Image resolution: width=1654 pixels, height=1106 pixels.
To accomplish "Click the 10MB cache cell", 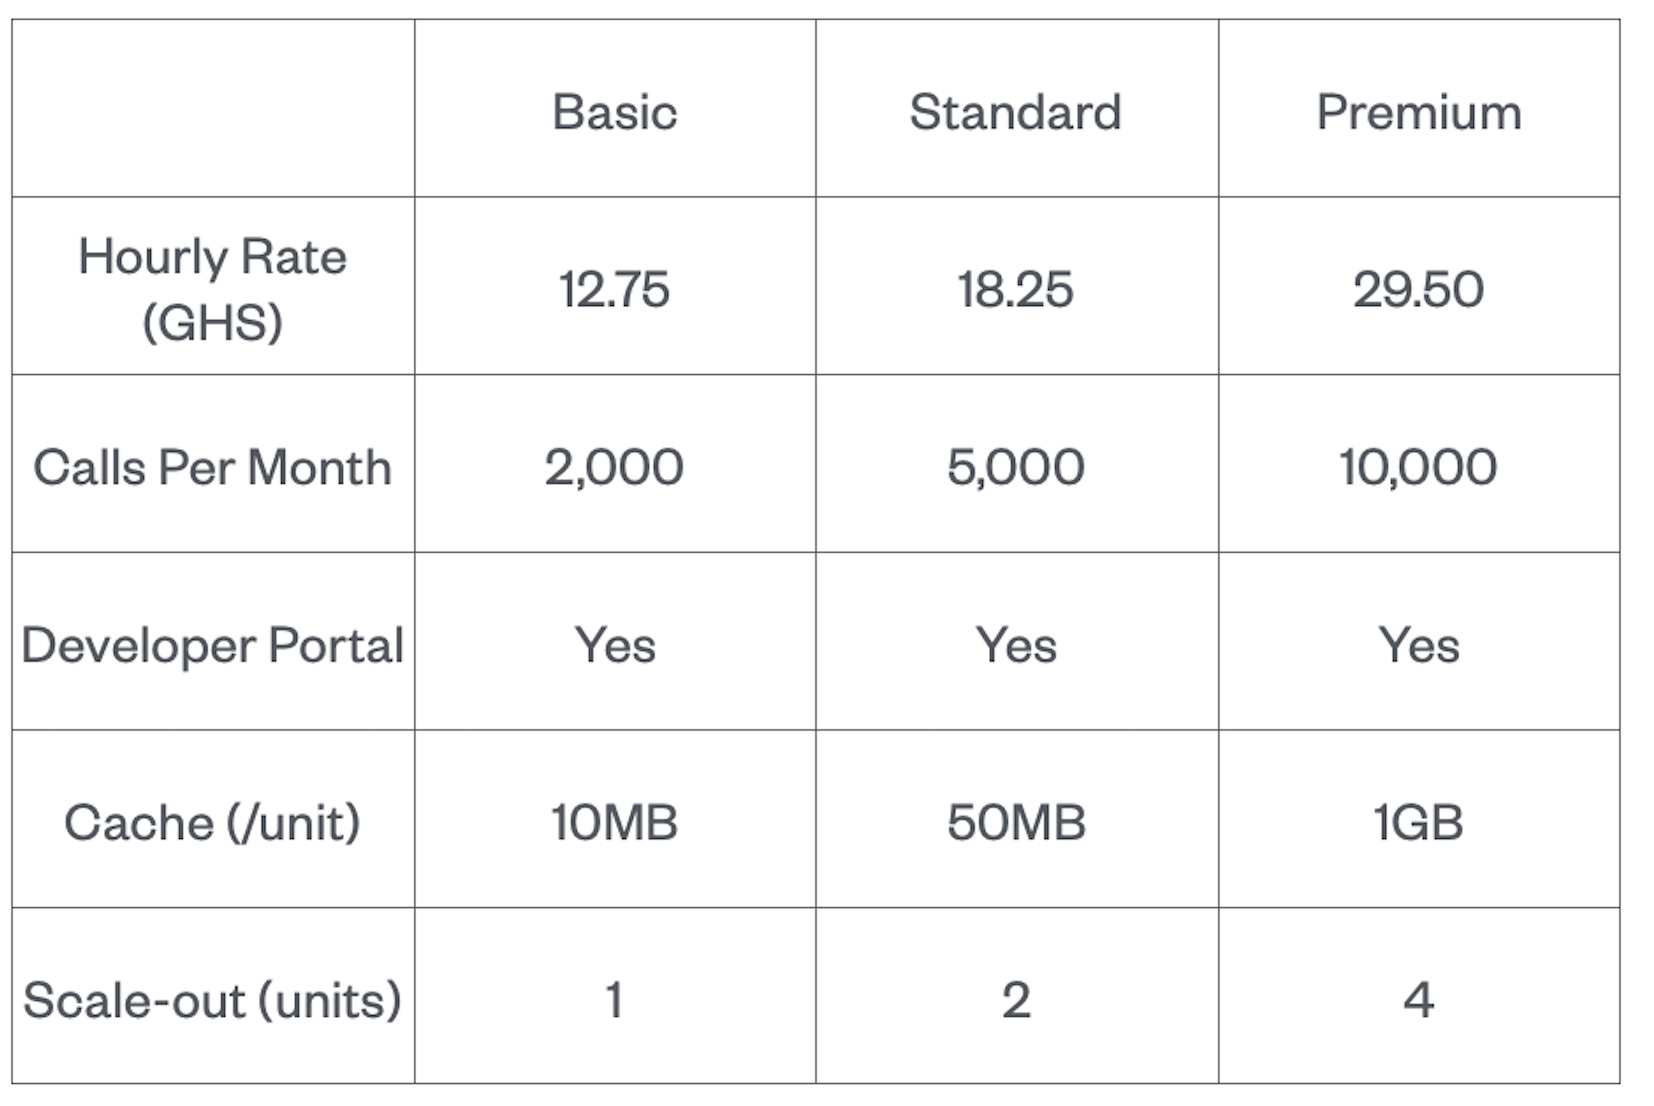I will (x=614, y=823).
